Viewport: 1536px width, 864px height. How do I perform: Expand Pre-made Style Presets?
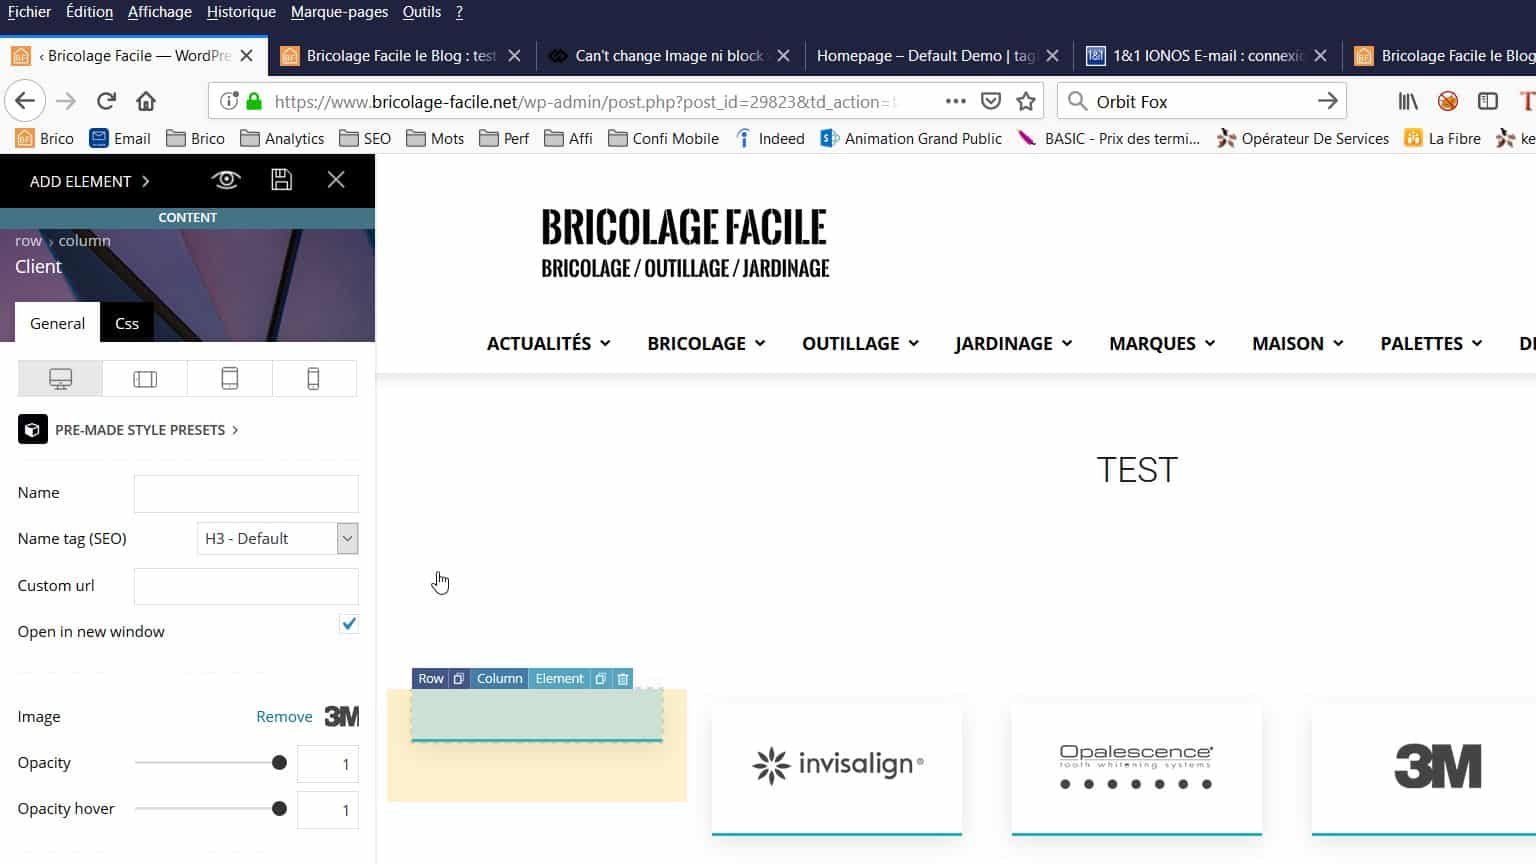[146, 430]
